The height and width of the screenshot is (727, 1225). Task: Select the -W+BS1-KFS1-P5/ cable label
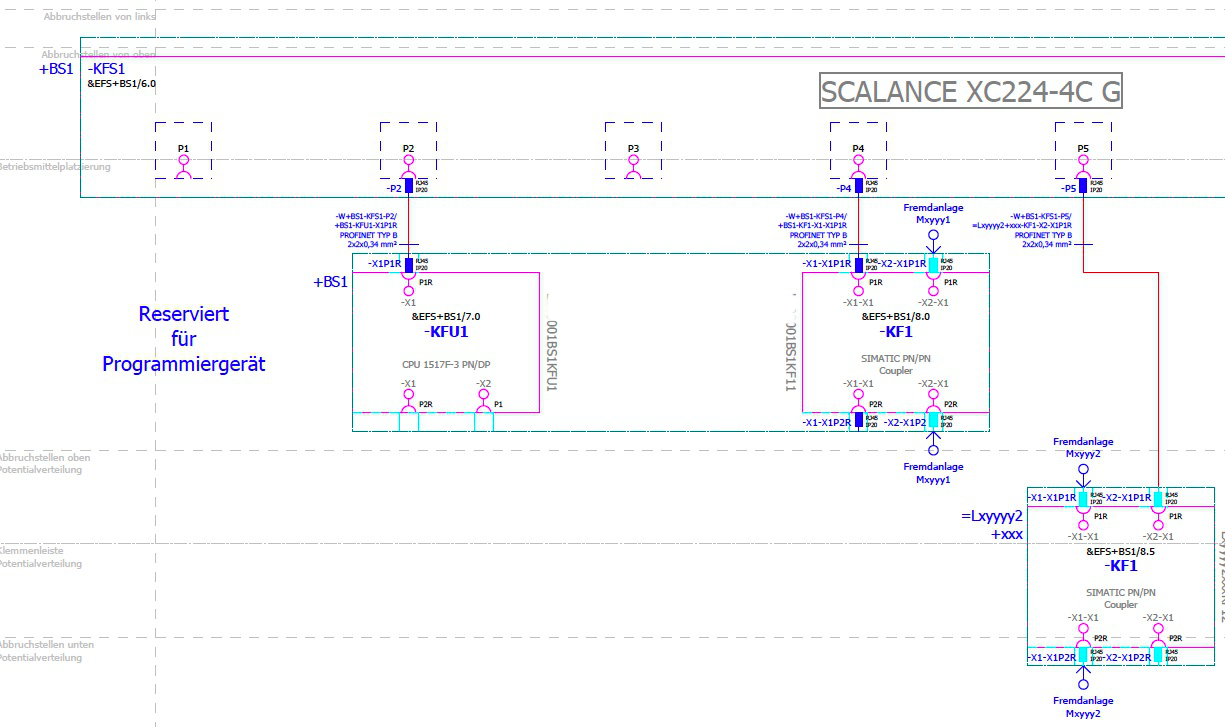point(1041,216)
